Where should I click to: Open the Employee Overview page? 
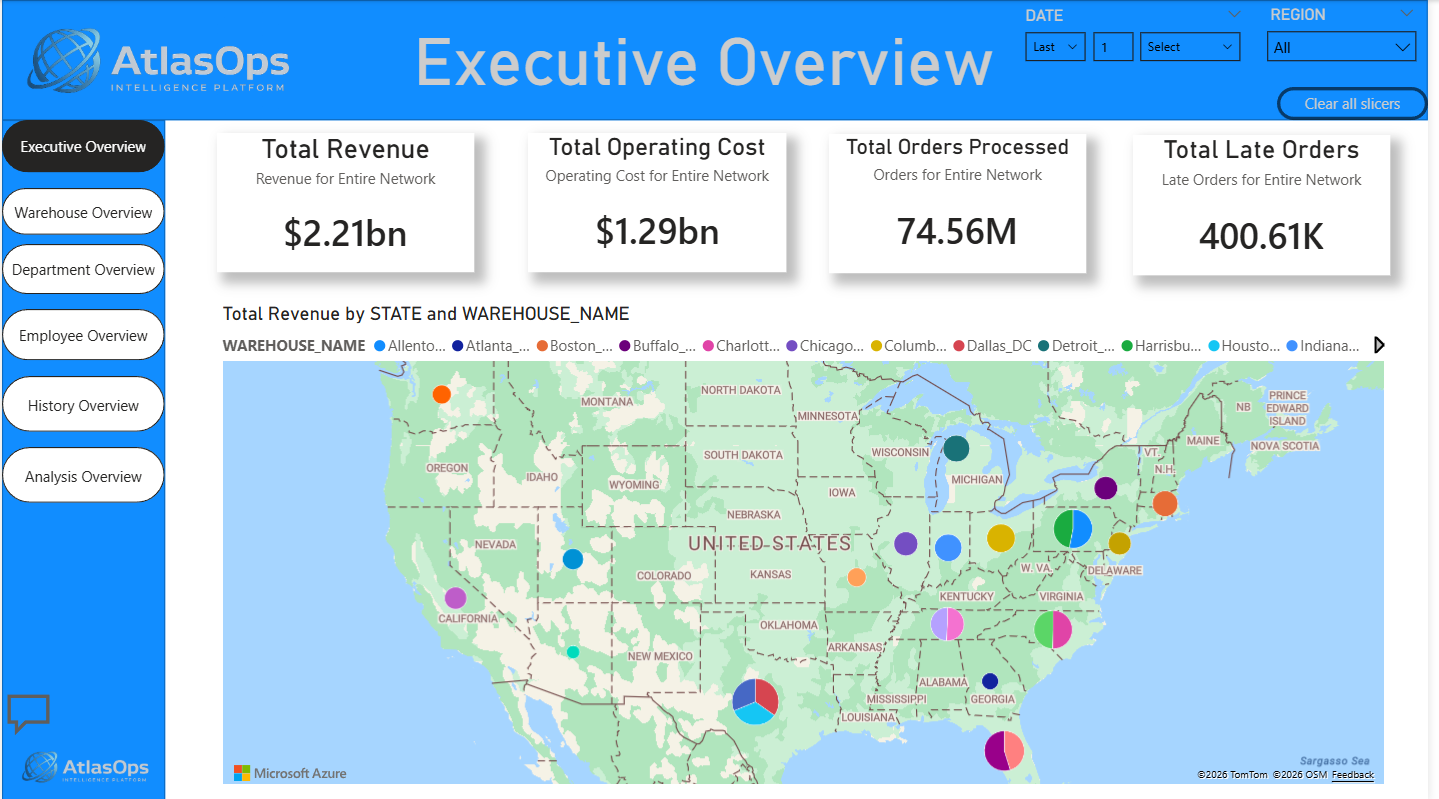coord(83,334)
